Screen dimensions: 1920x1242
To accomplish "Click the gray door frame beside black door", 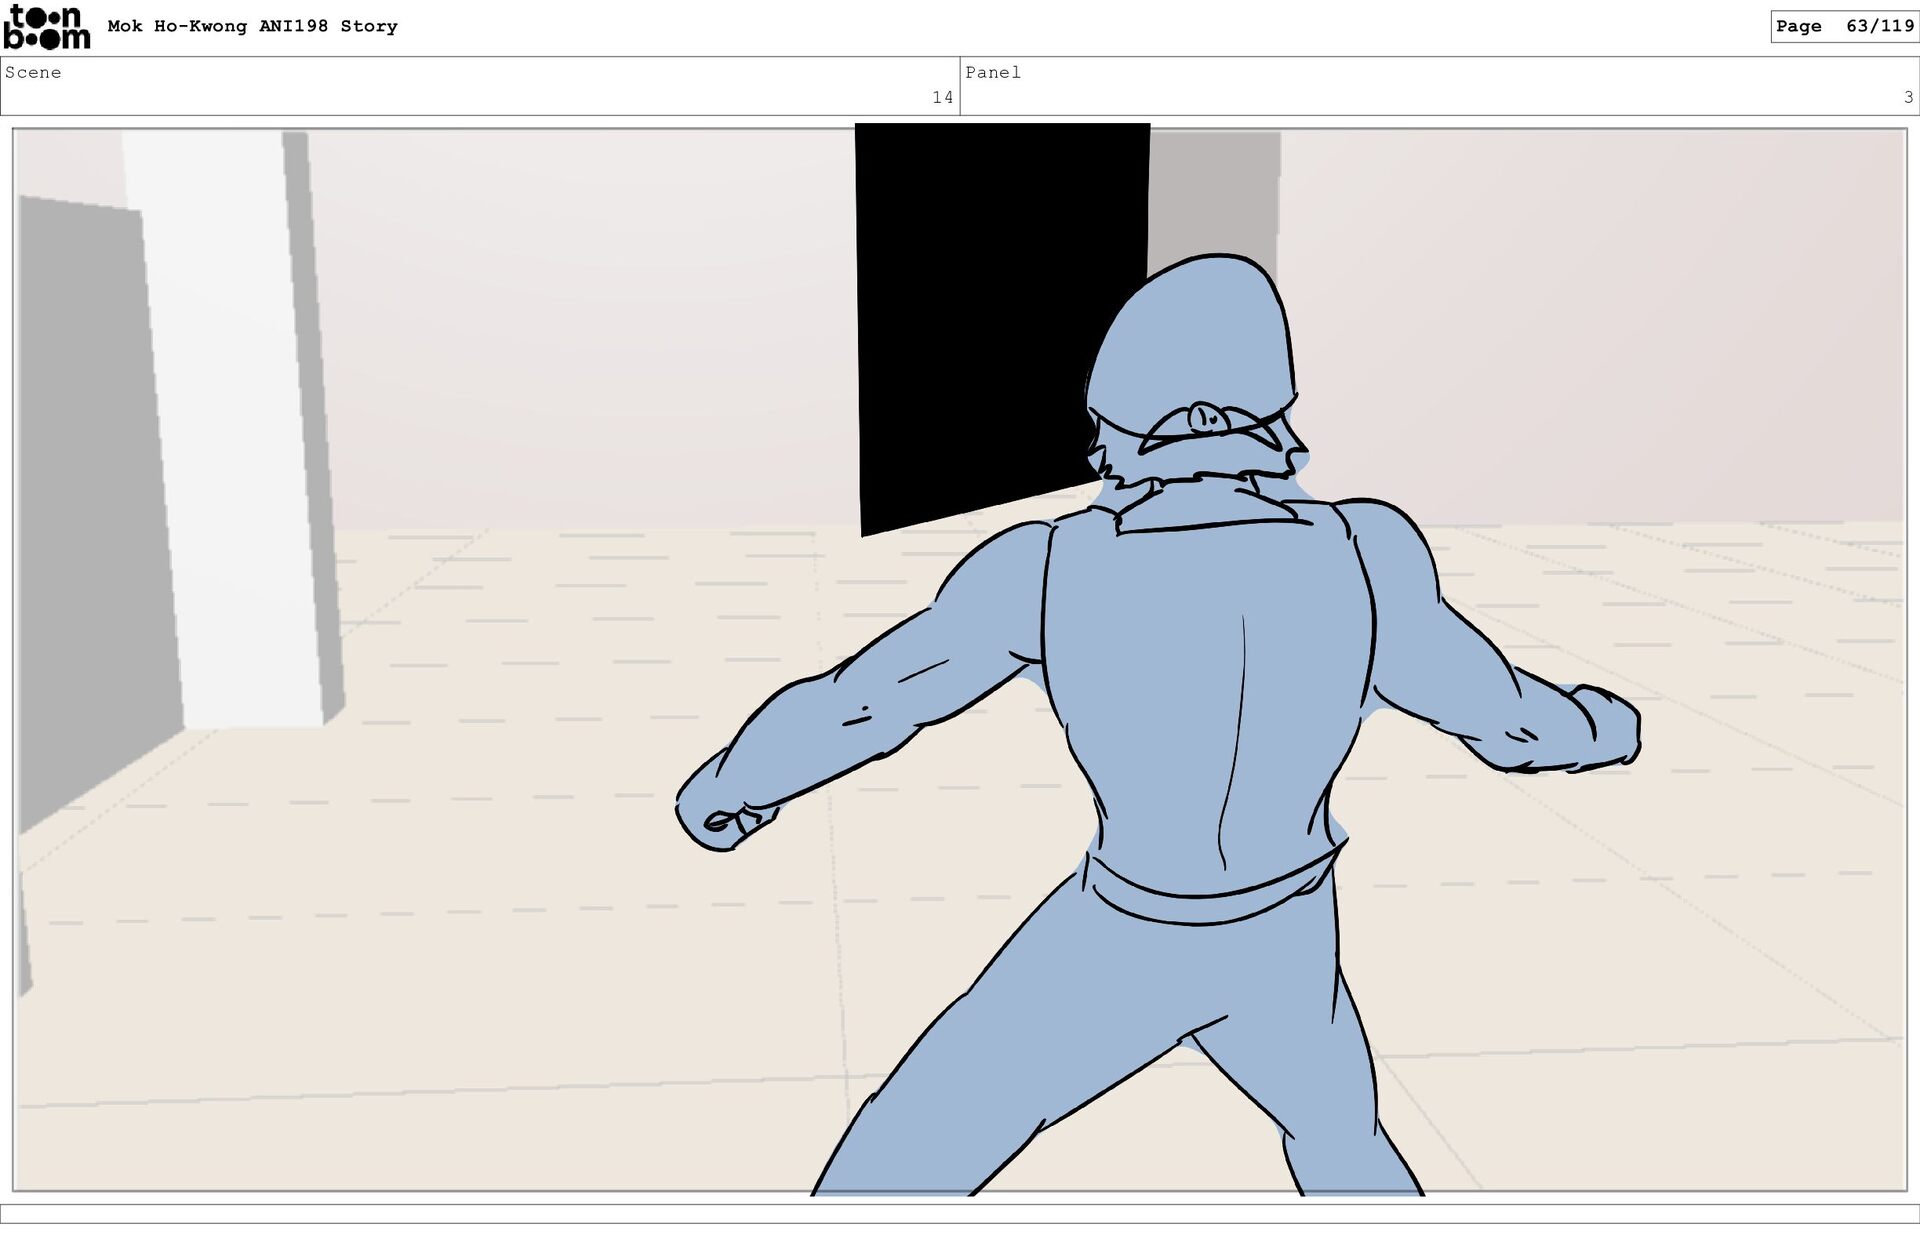I will point(1214,195).
